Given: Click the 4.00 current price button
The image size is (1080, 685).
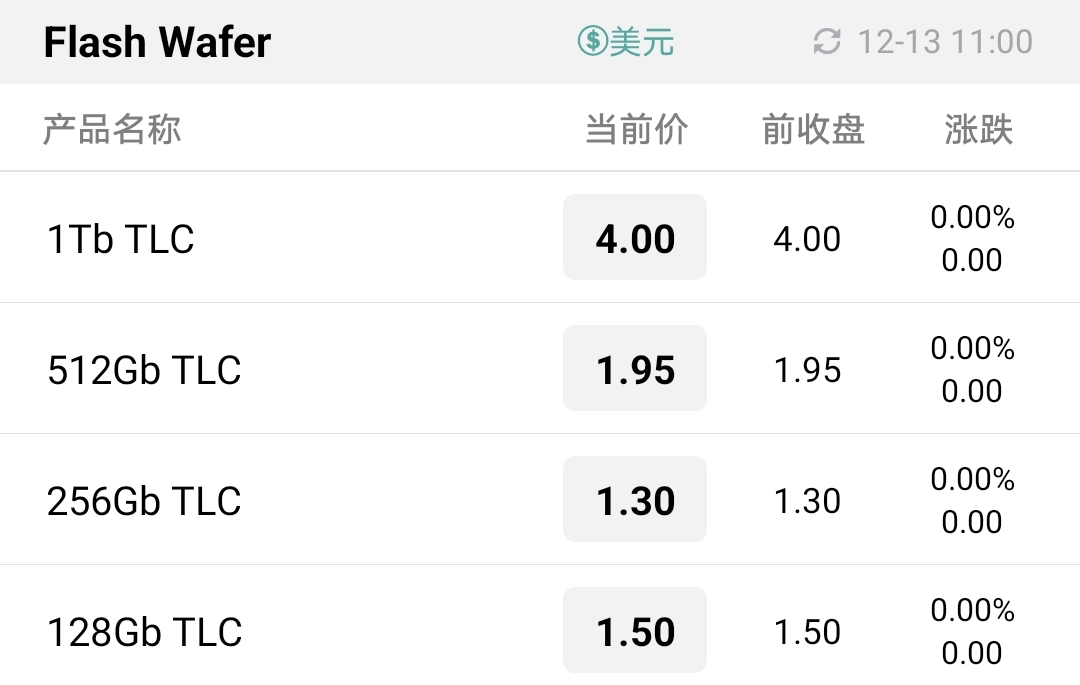Looking at the screenshot, I should 635,238.
